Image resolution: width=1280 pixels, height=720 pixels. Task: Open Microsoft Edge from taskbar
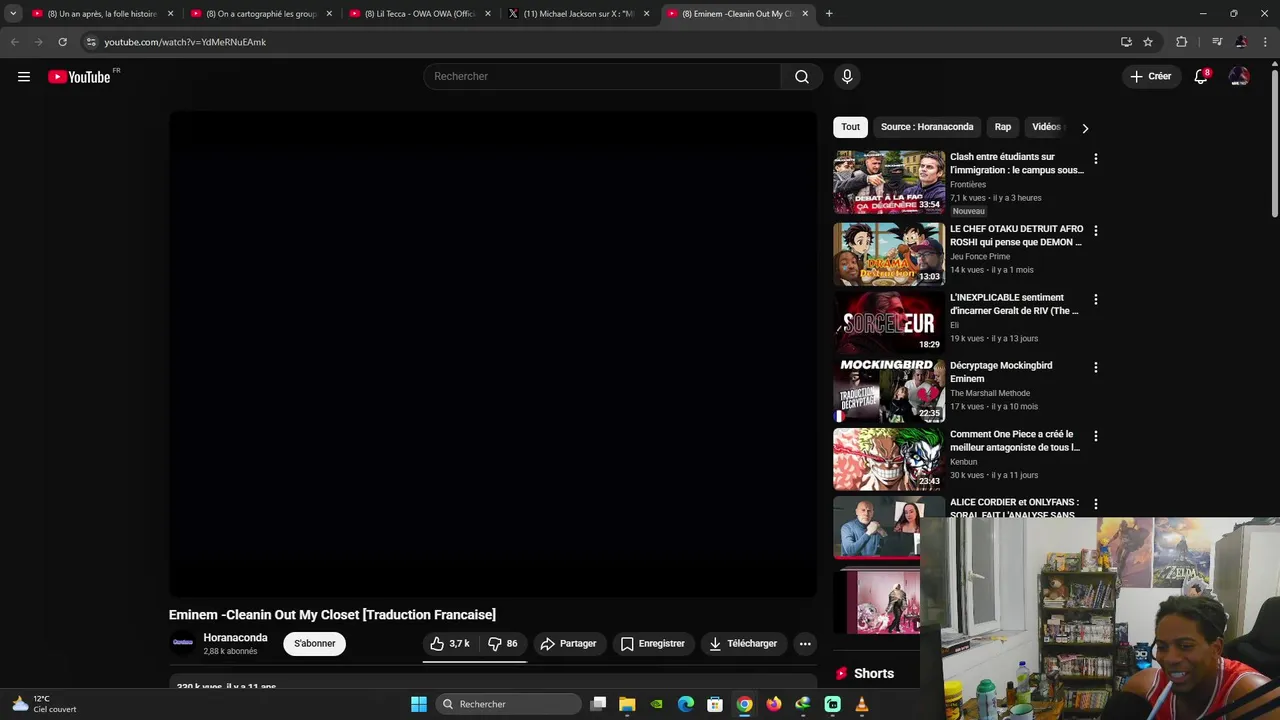coord(686,704)
